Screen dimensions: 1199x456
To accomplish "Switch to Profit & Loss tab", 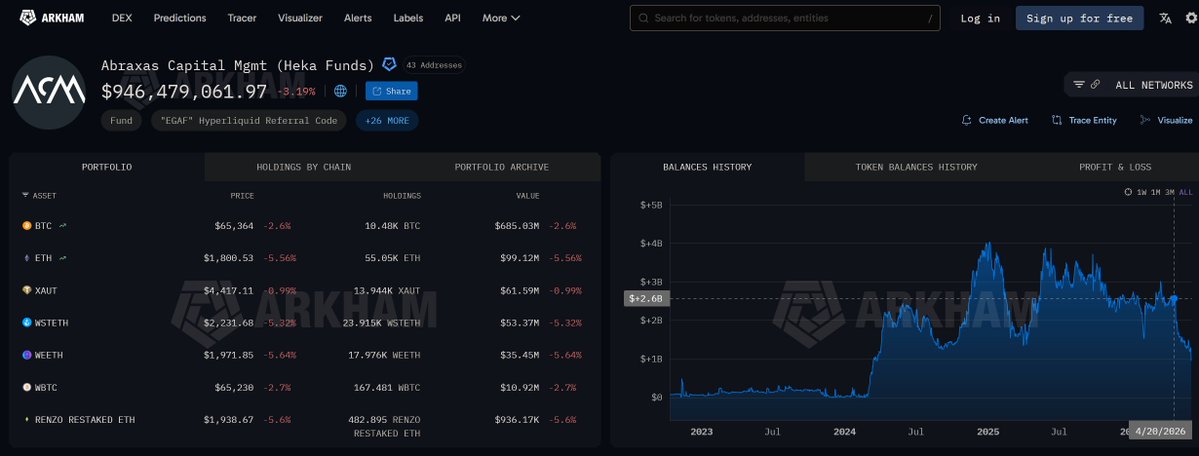I will 1115,167.
